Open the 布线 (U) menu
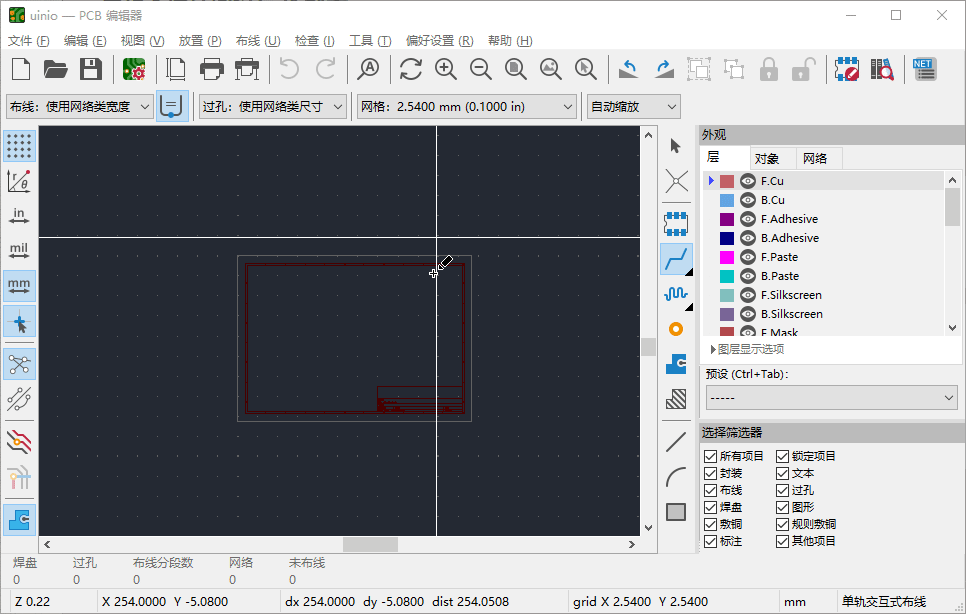966x614 pixels. [258, 41]
